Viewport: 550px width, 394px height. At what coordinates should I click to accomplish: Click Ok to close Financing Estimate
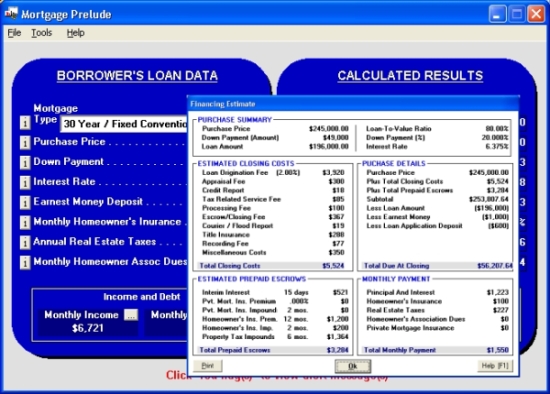tap(353, 366)
